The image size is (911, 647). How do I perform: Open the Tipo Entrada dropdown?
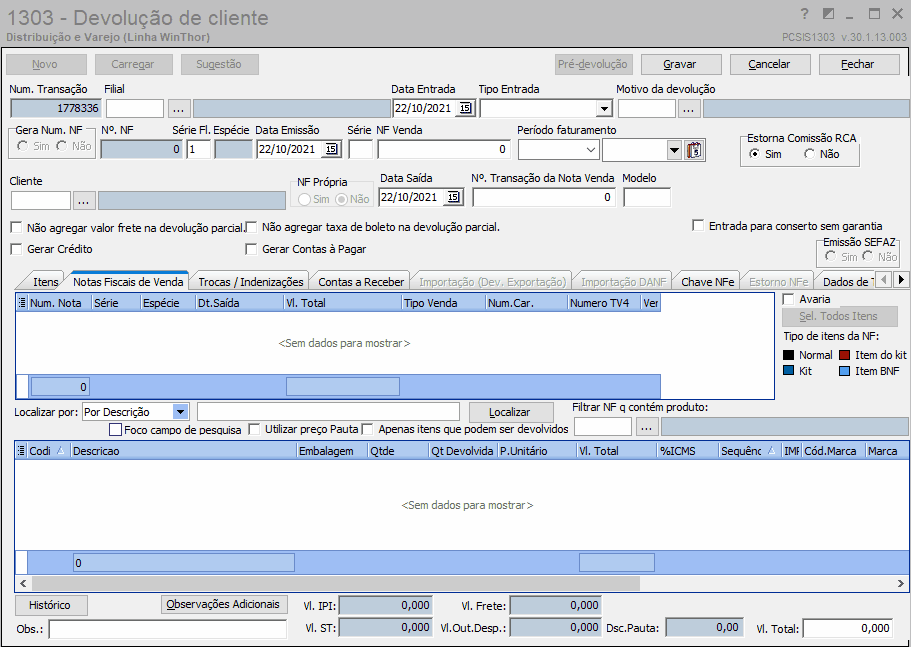point(604,109)
